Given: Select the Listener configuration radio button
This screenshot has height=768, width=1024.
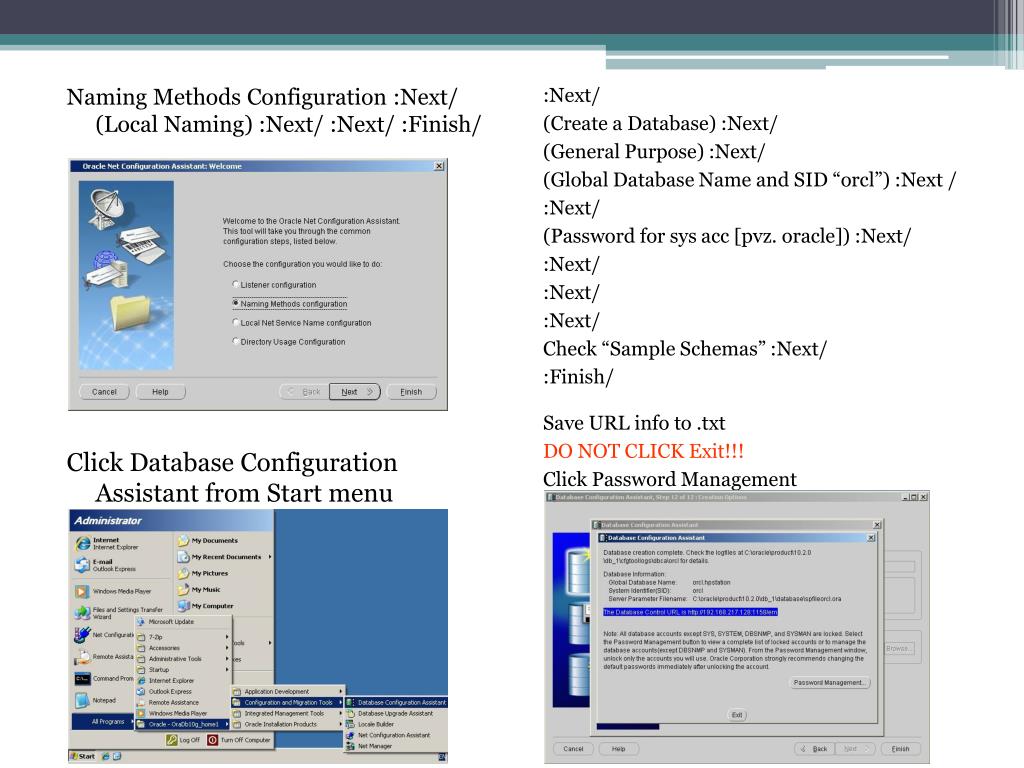Looking at the screenshot, I should [236, 284].
